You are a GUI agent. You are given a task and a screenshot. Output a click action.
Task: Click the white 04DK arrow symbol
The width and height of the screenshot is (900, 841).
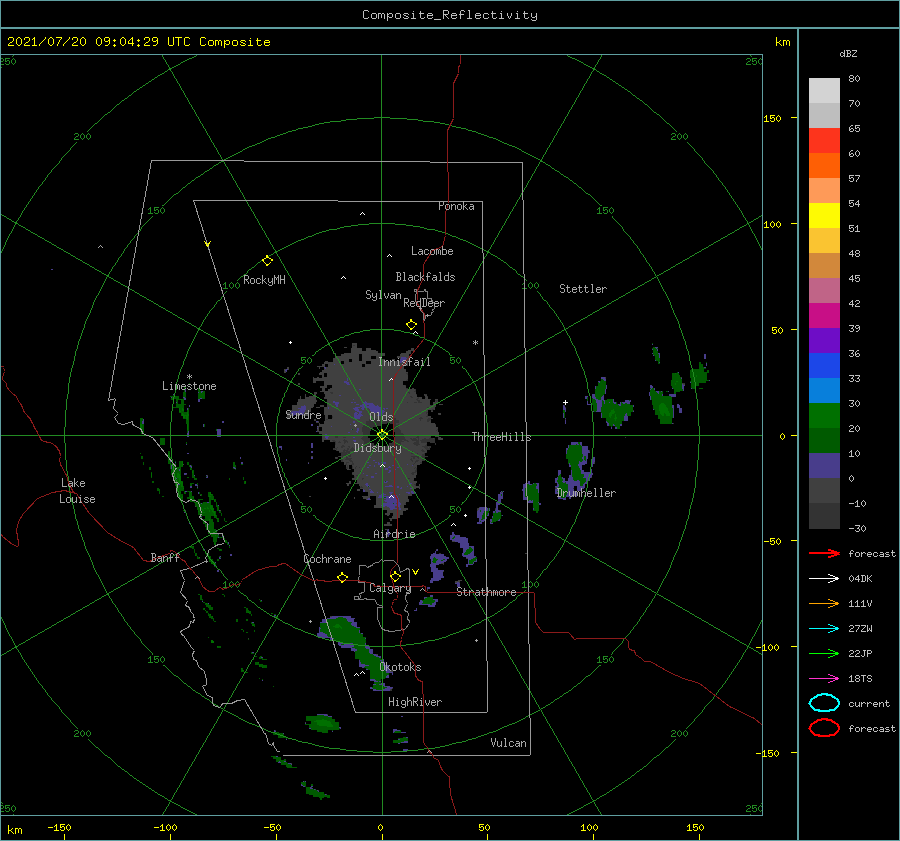824,578
